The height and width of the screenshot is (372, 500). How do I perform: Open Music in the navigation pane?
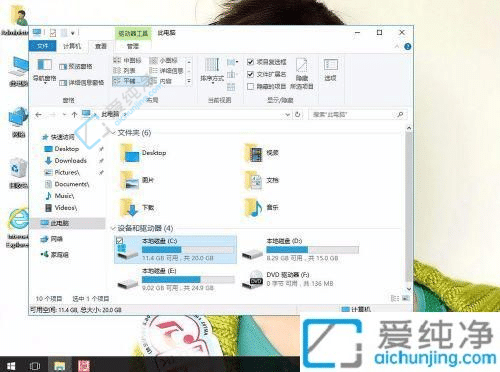click(59, 196)
